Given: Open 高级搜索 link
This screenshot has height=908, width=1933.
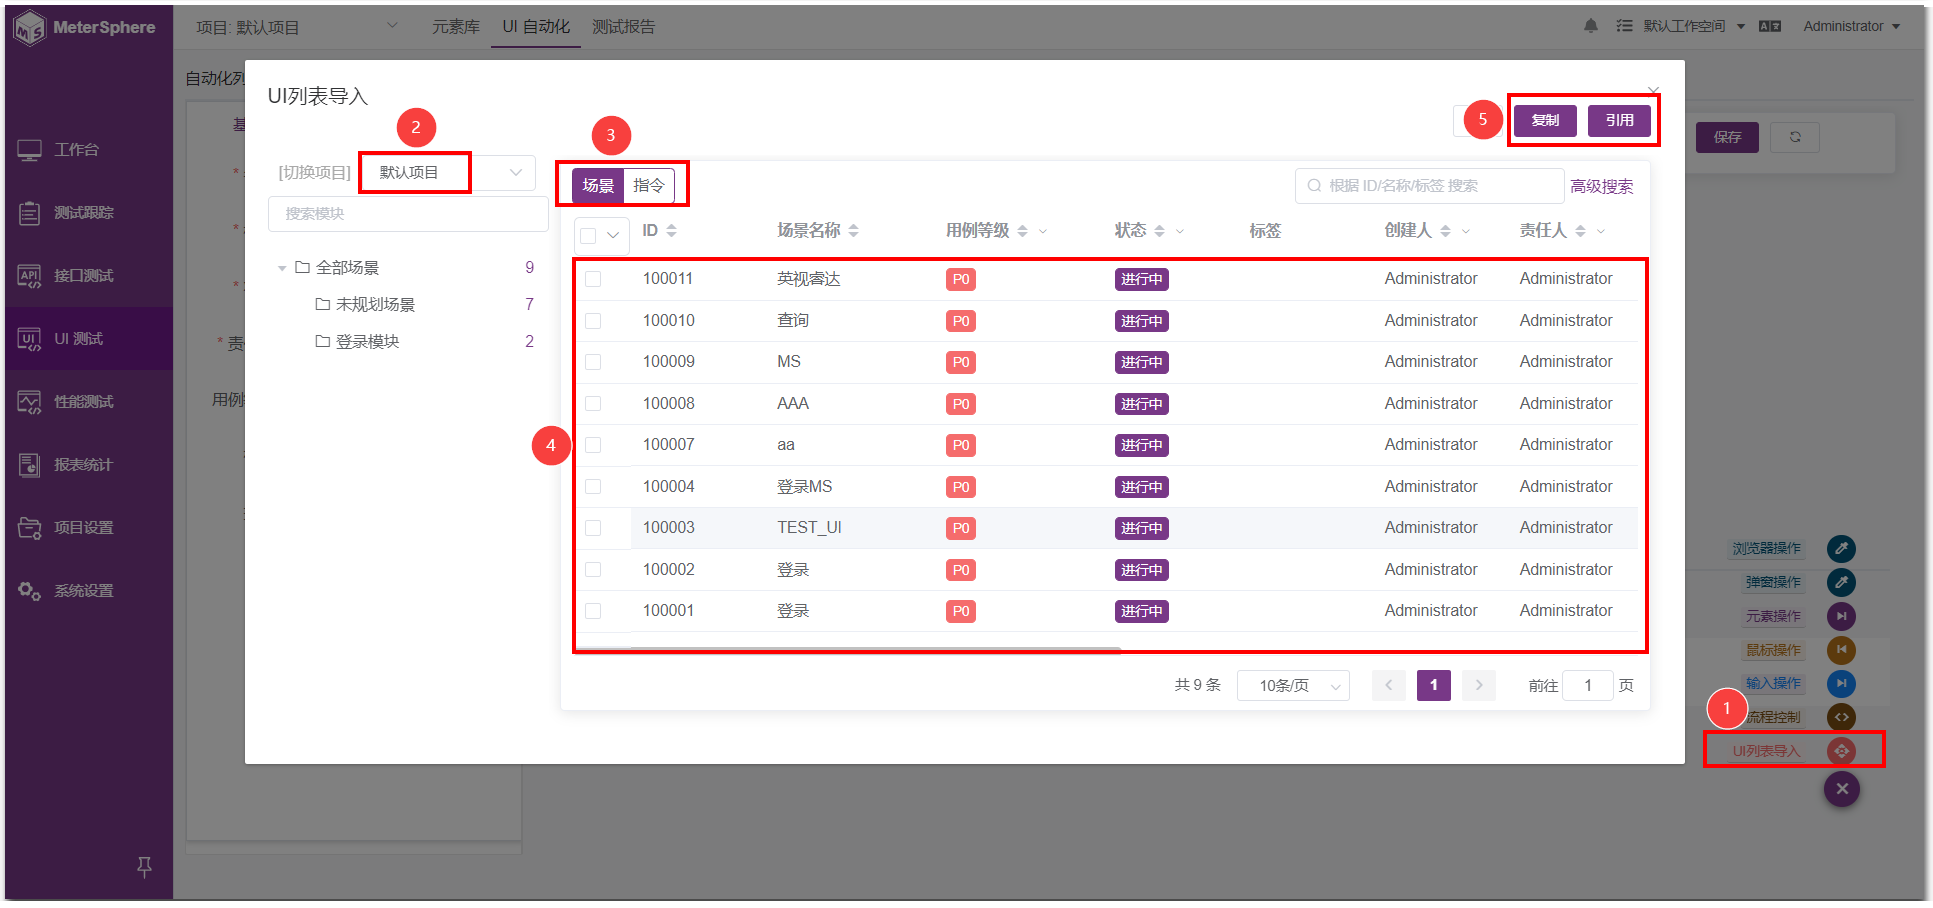Looking at the screenshot, I should pyautogui.click(x=1602, y=187).
